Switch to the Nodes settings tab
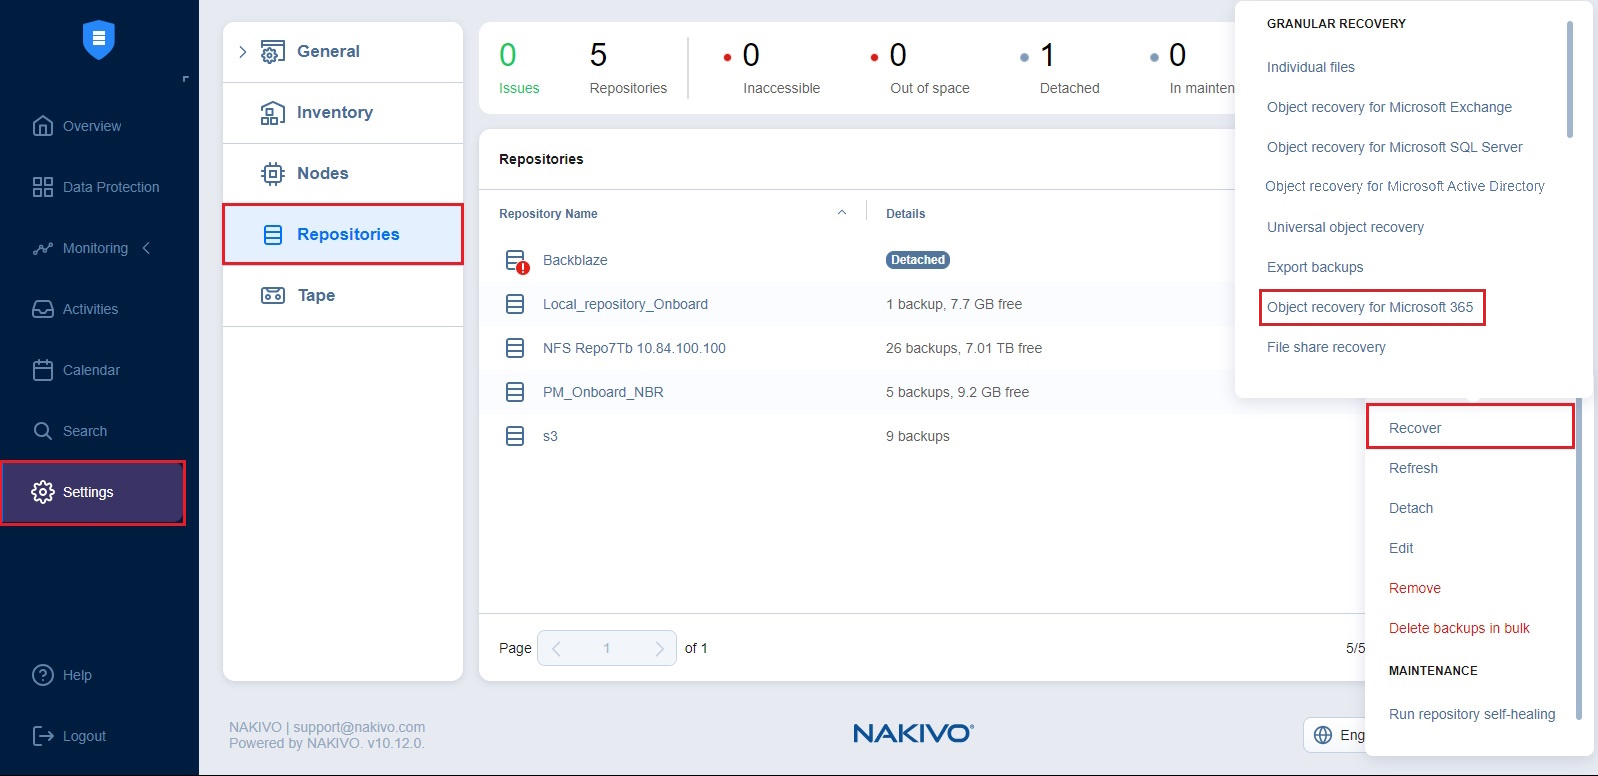The image size is (1598, 776). click(322, 173)
